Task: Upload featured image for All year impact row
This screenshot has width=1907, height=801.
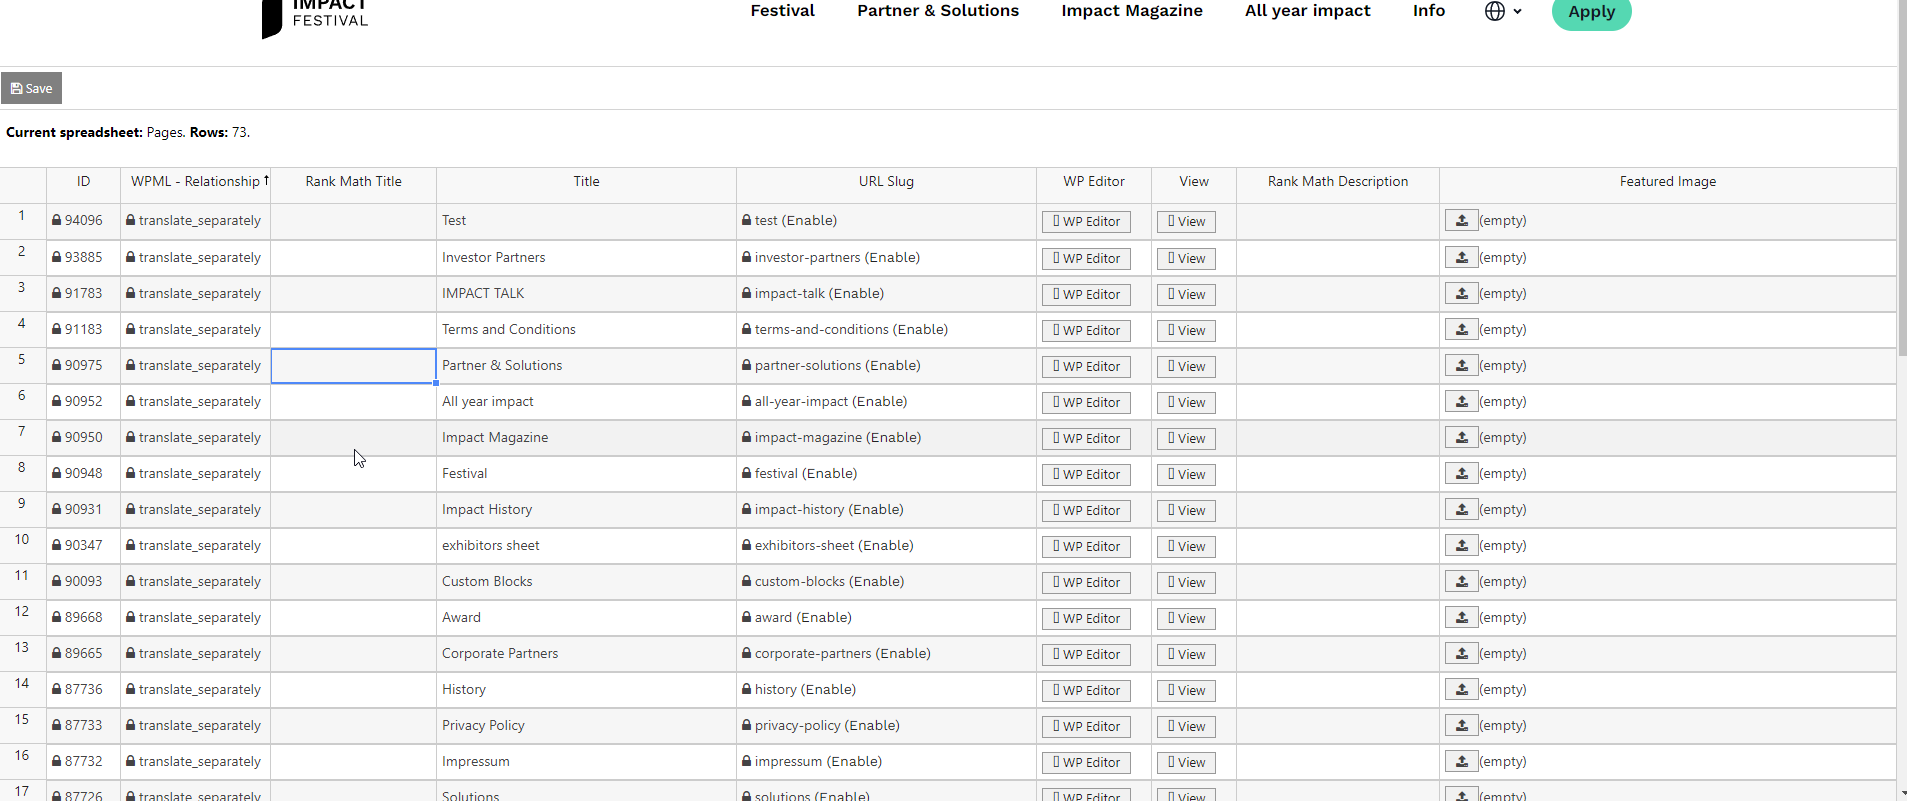Action: pyautogui.click(x=1461, y=402)
